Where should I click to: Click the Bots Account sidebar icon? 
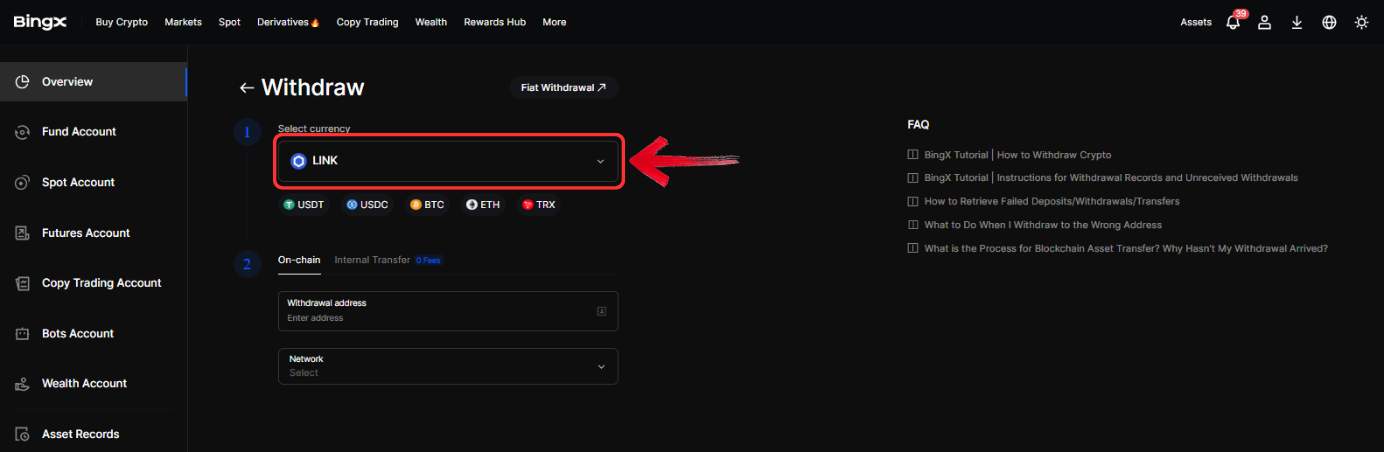point(22,334)
